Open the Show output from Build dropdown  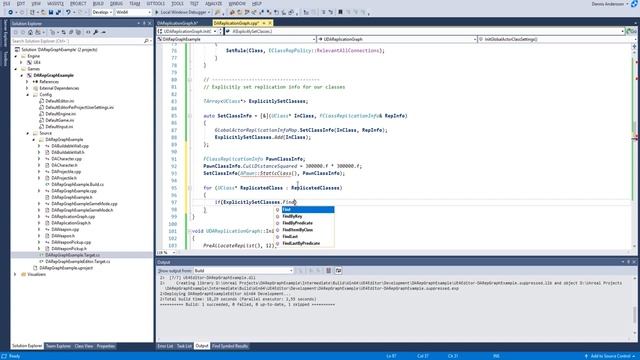tap(243, 271)
